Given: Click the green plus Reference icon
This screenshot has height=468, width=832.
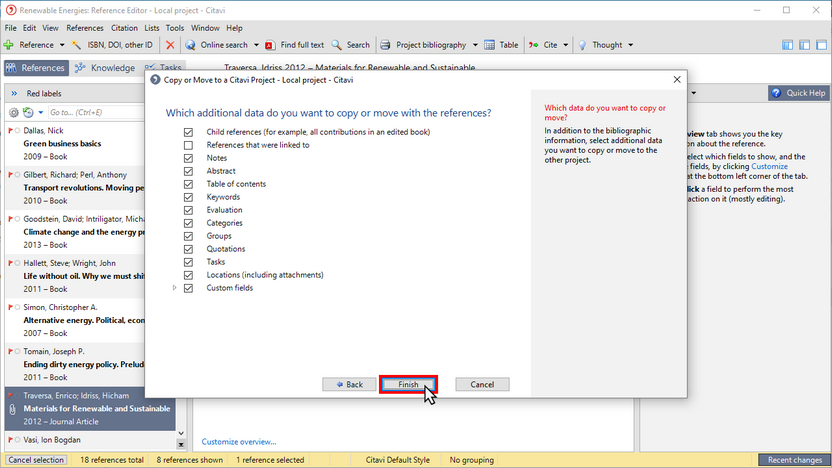Looking at the screenshot, I should (x=8, y=45).
